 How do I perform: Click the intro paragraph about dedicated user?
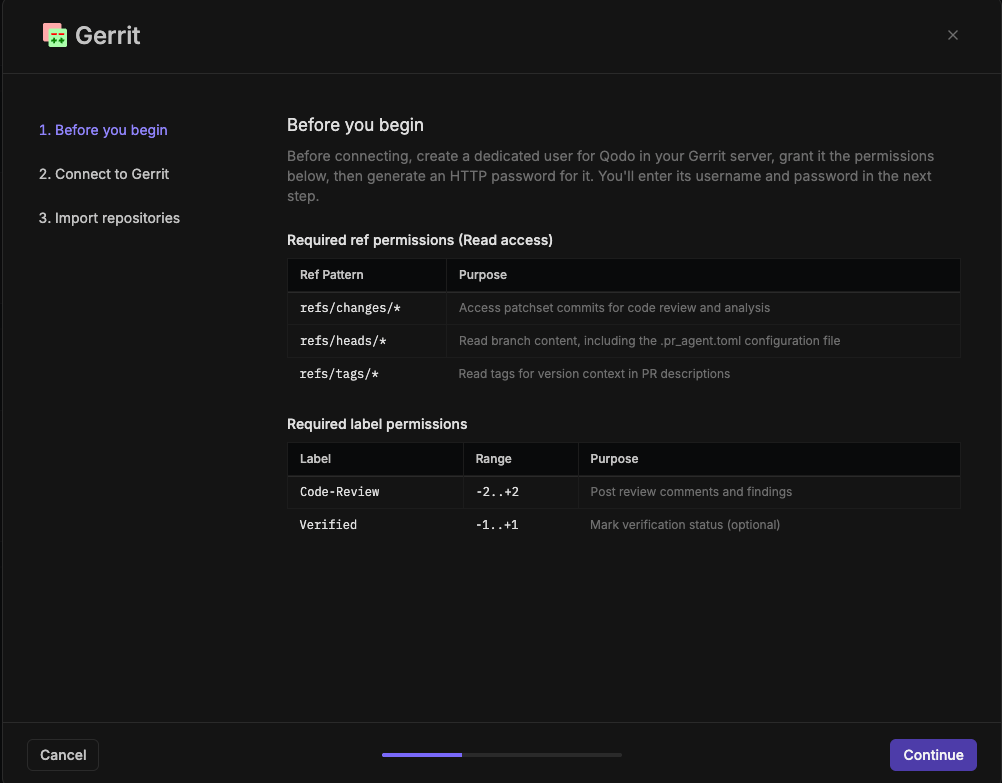[610, 176]
